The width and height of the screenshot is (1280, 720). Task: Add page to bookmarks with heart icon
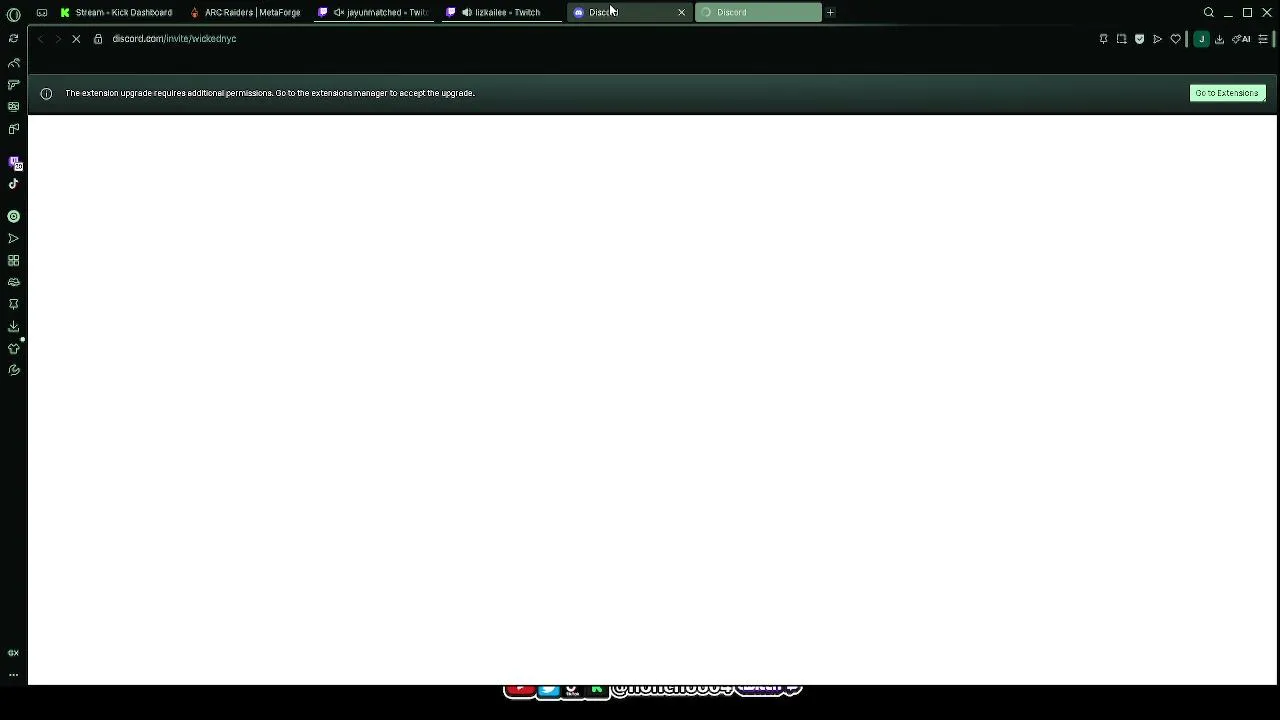[1176, 39]
